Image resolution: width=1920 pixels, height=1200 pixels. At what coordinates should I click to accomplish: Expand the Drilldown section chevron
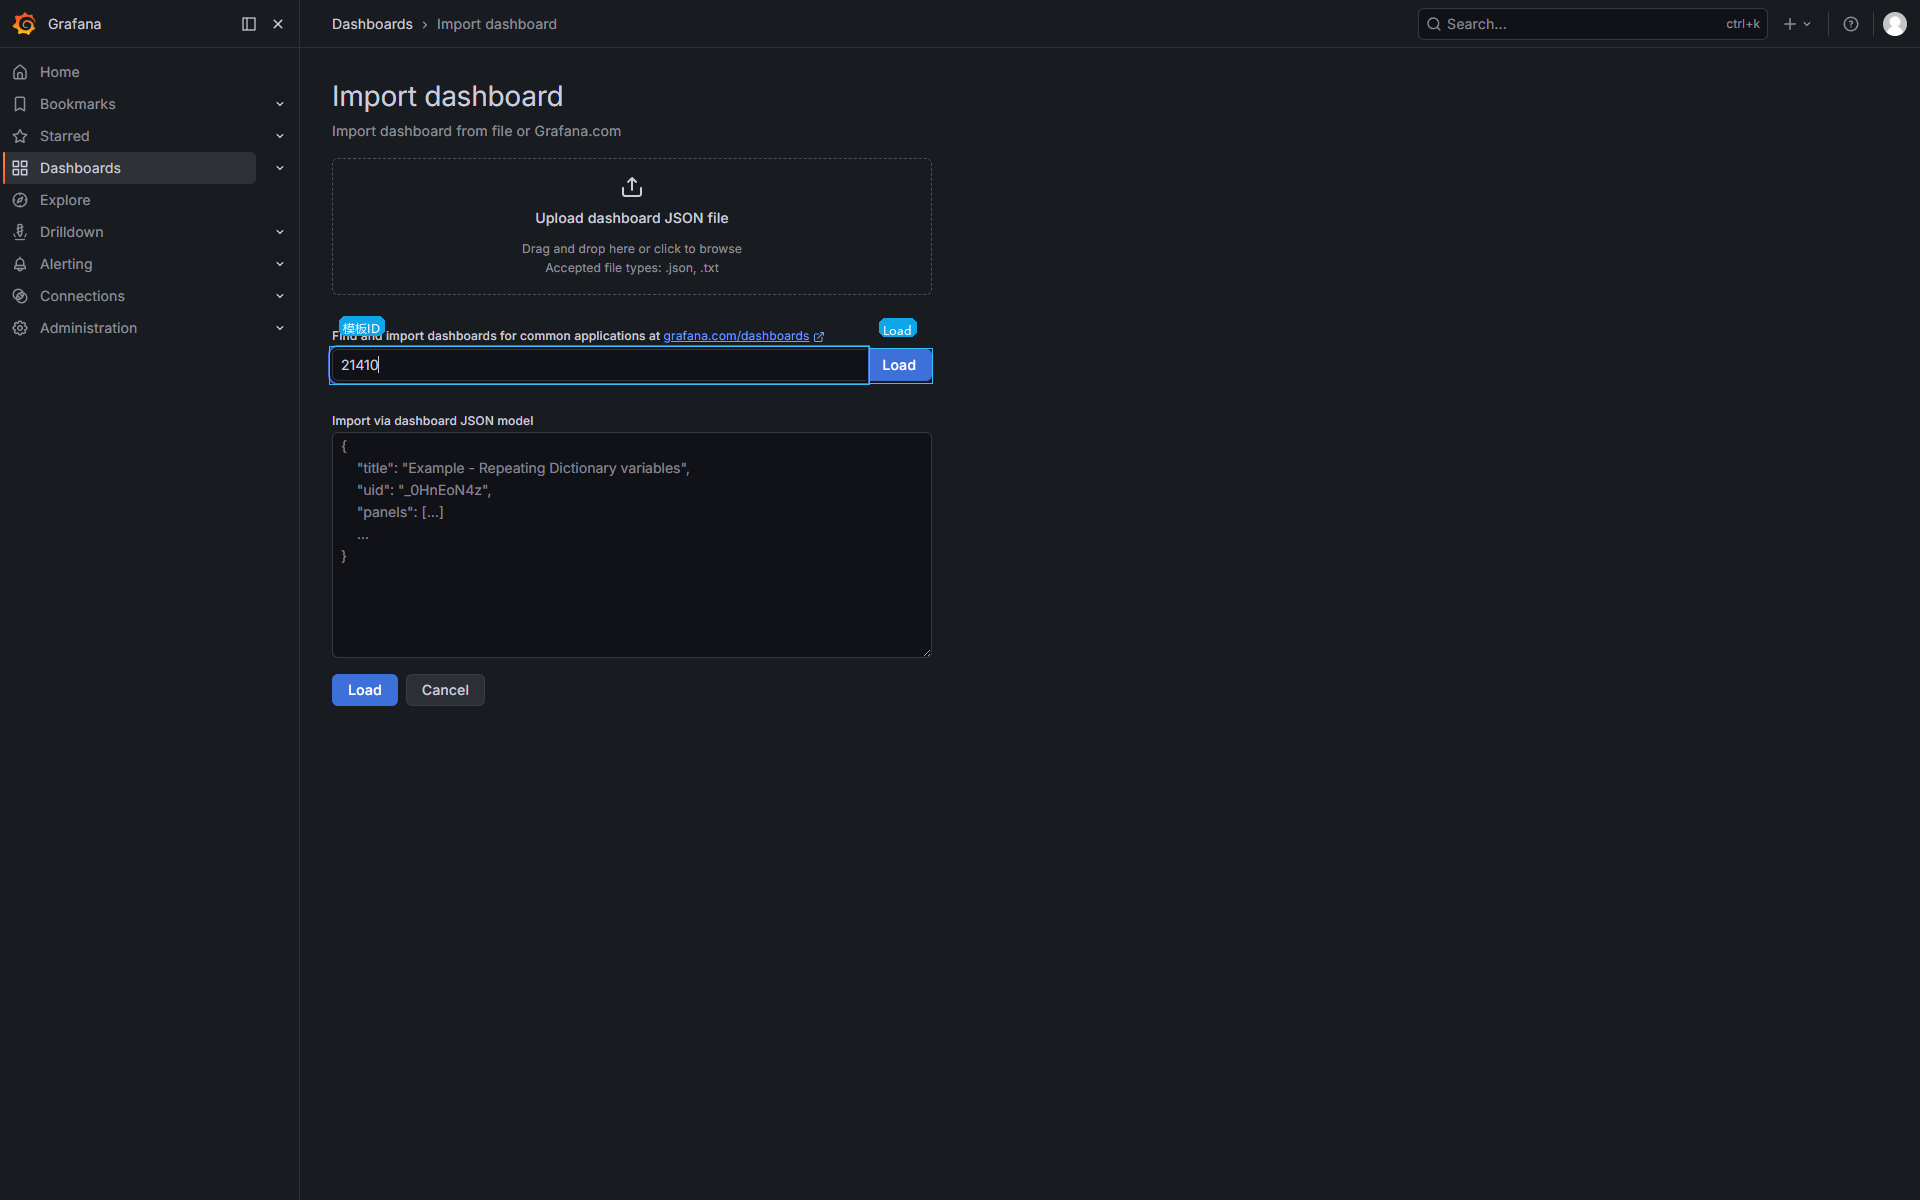coord(280,232)
